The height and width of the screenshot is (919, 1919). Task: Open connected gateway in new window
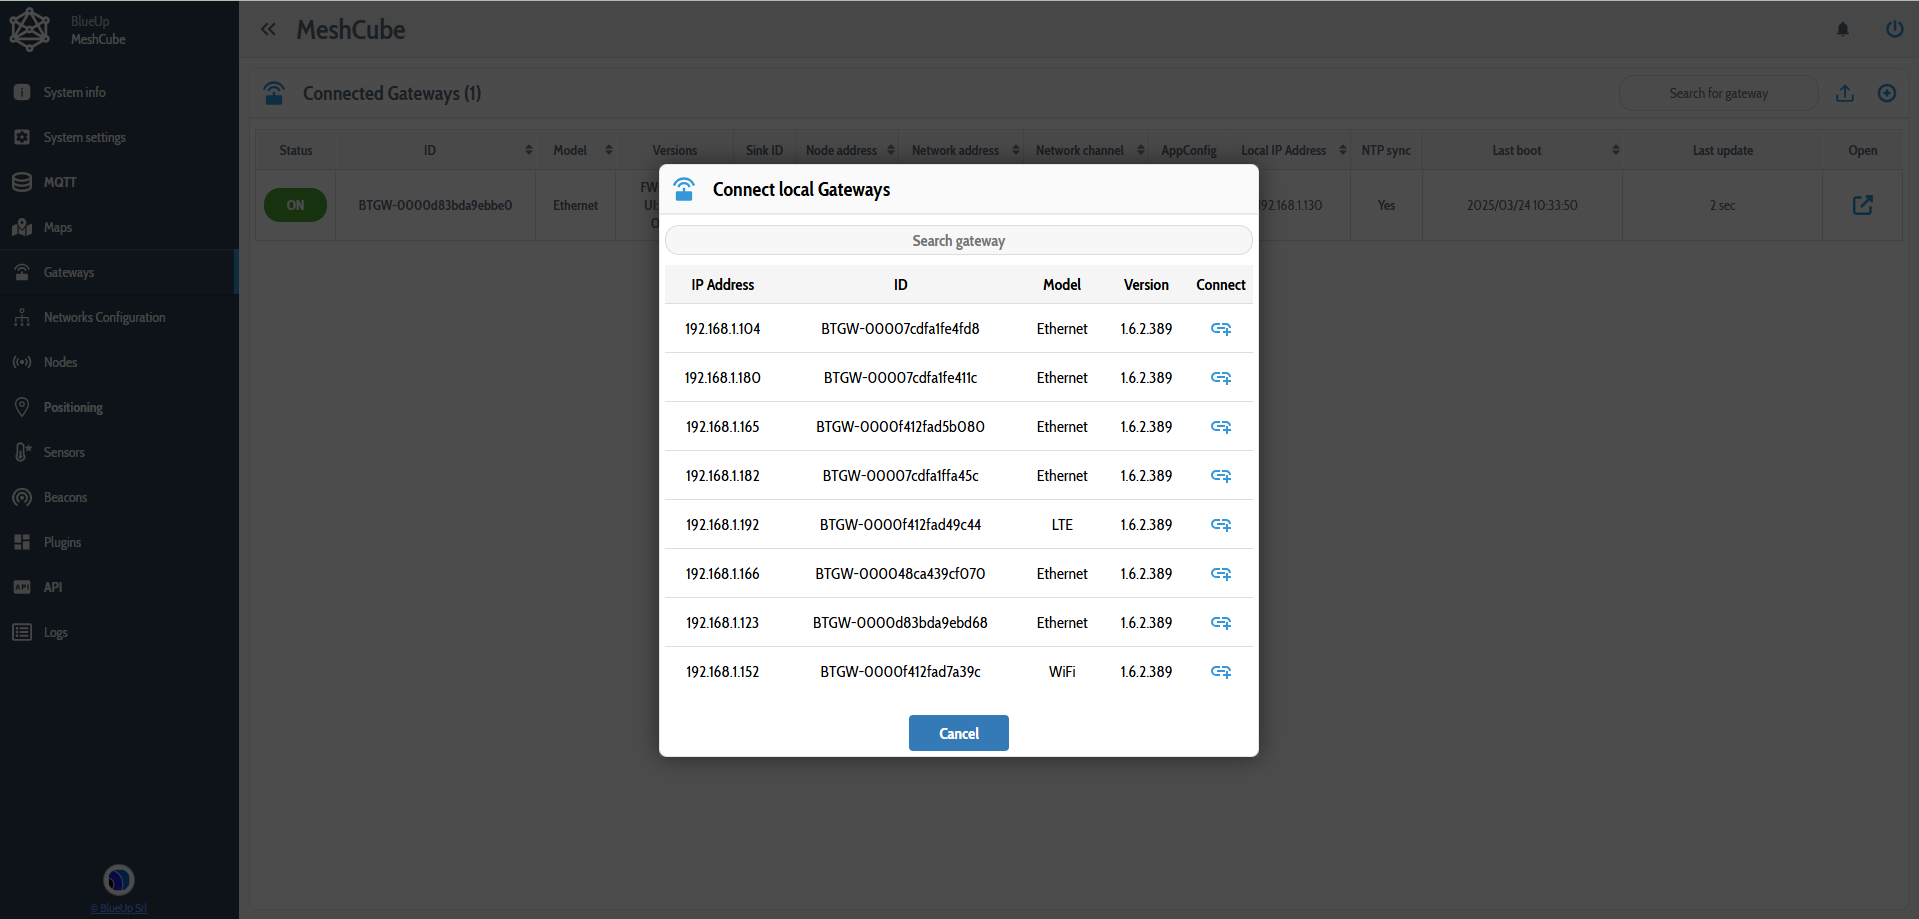pos(1862,205)
